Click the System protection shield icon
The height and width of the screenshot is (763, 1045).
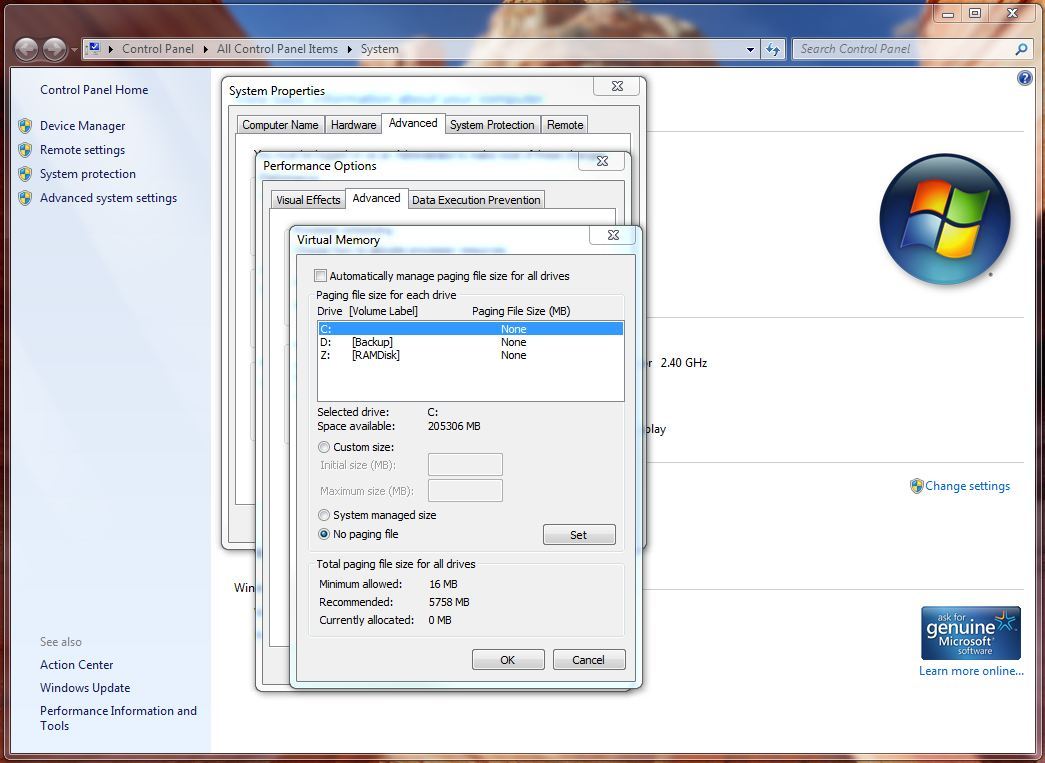25,174
